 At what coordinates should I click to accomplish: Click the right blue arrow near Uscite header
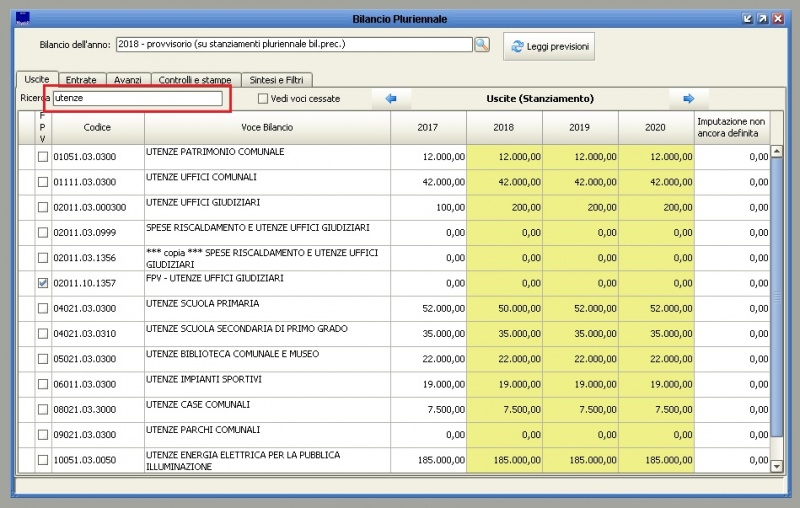pyautogui.click(x=689, y=99)
